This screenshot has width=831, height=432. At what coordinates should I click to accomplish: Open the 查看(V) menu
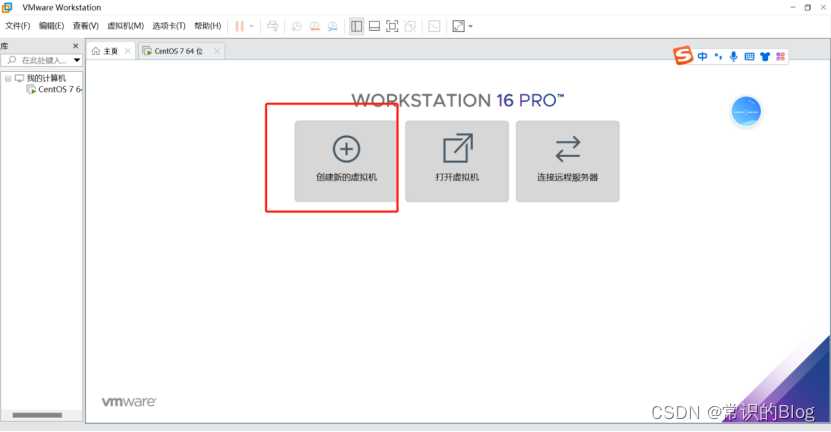[85, 26]
